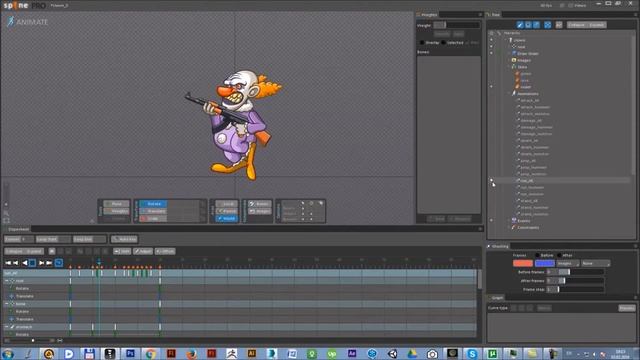Play the animation backward
Viewport: 640px width, 360px height.
click(x=24, y=263)
